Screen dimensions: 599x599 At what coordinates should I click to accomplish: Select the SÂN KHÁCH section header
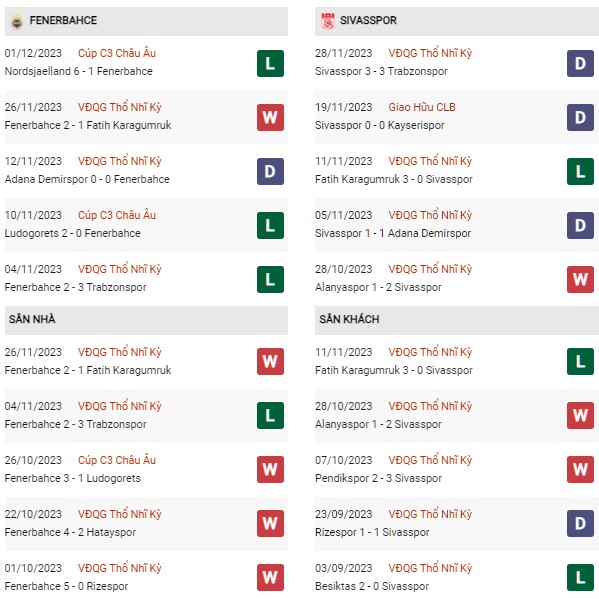pos(457,320)
